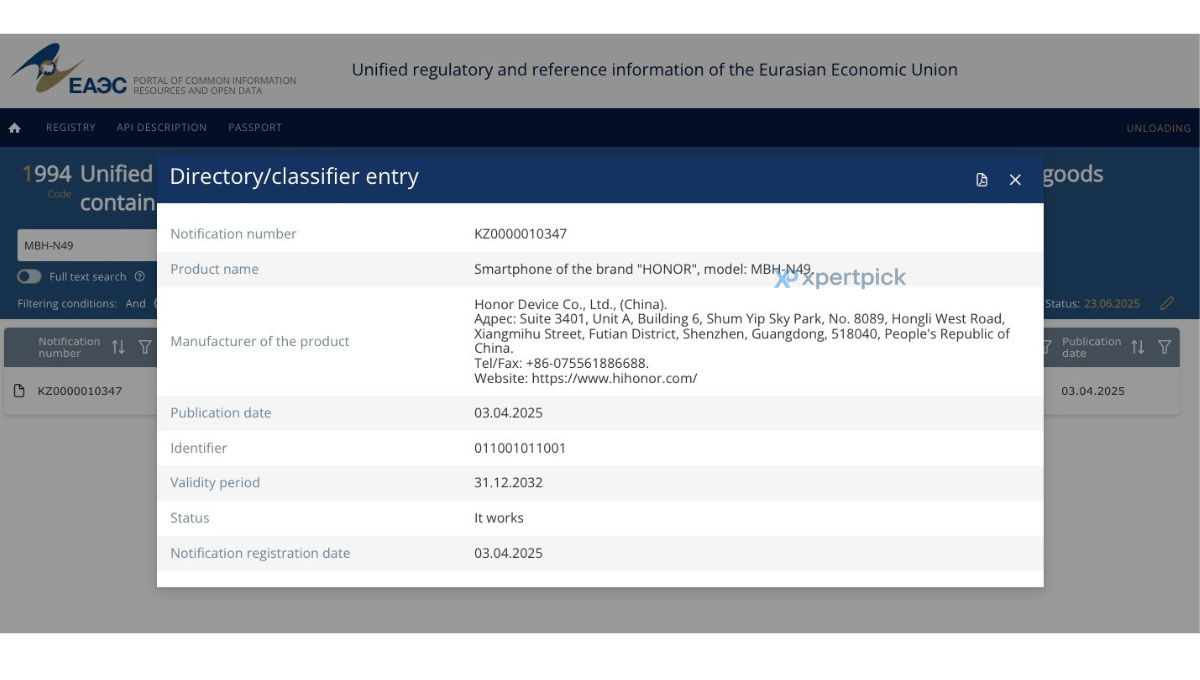Click the pencil icon to edit filtering conditions
The image size is (1200, 680).
point(1166,303)
